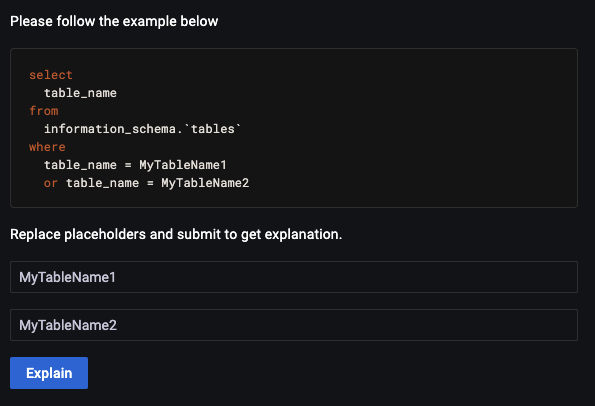This screenshot has width=595, height=406.
Task: Click "Please follow the example below" heading
Action: pos(114,21)
